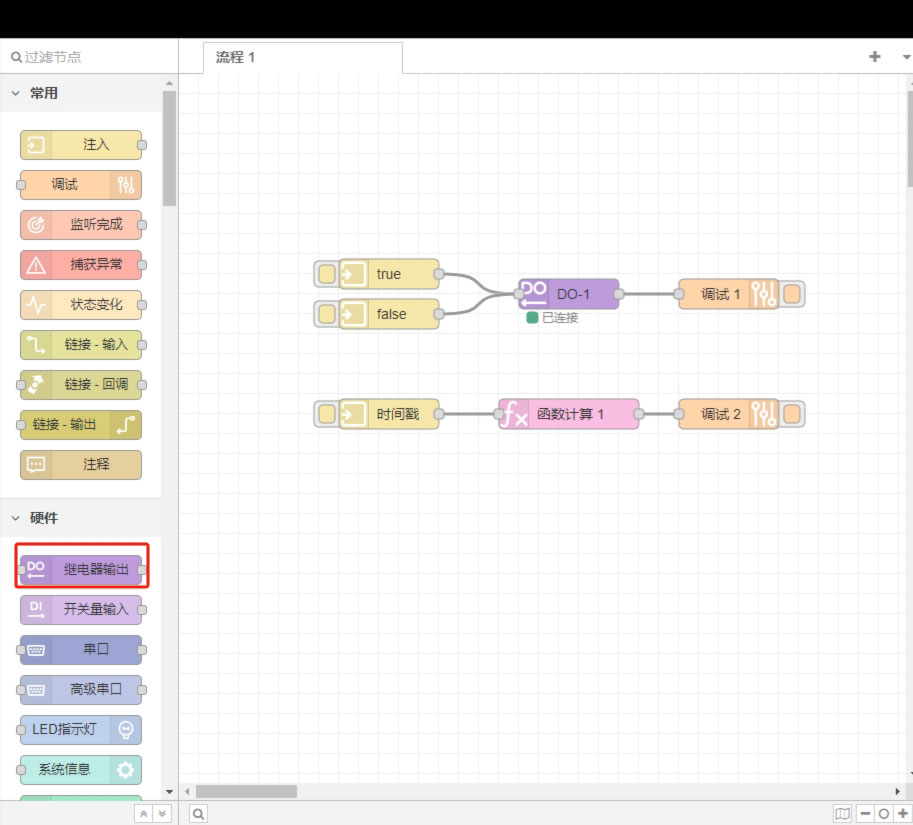Screen dimensions: 913x825
Task: Open the search flows magnifier icon
Action: coord(199,814)
